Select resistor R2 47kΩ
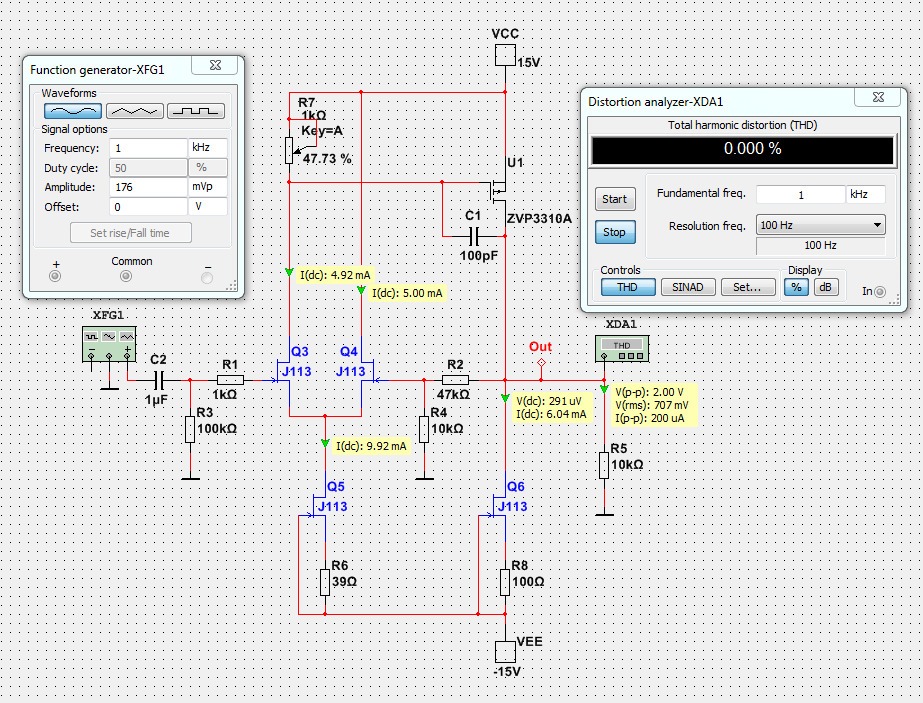 456,380
